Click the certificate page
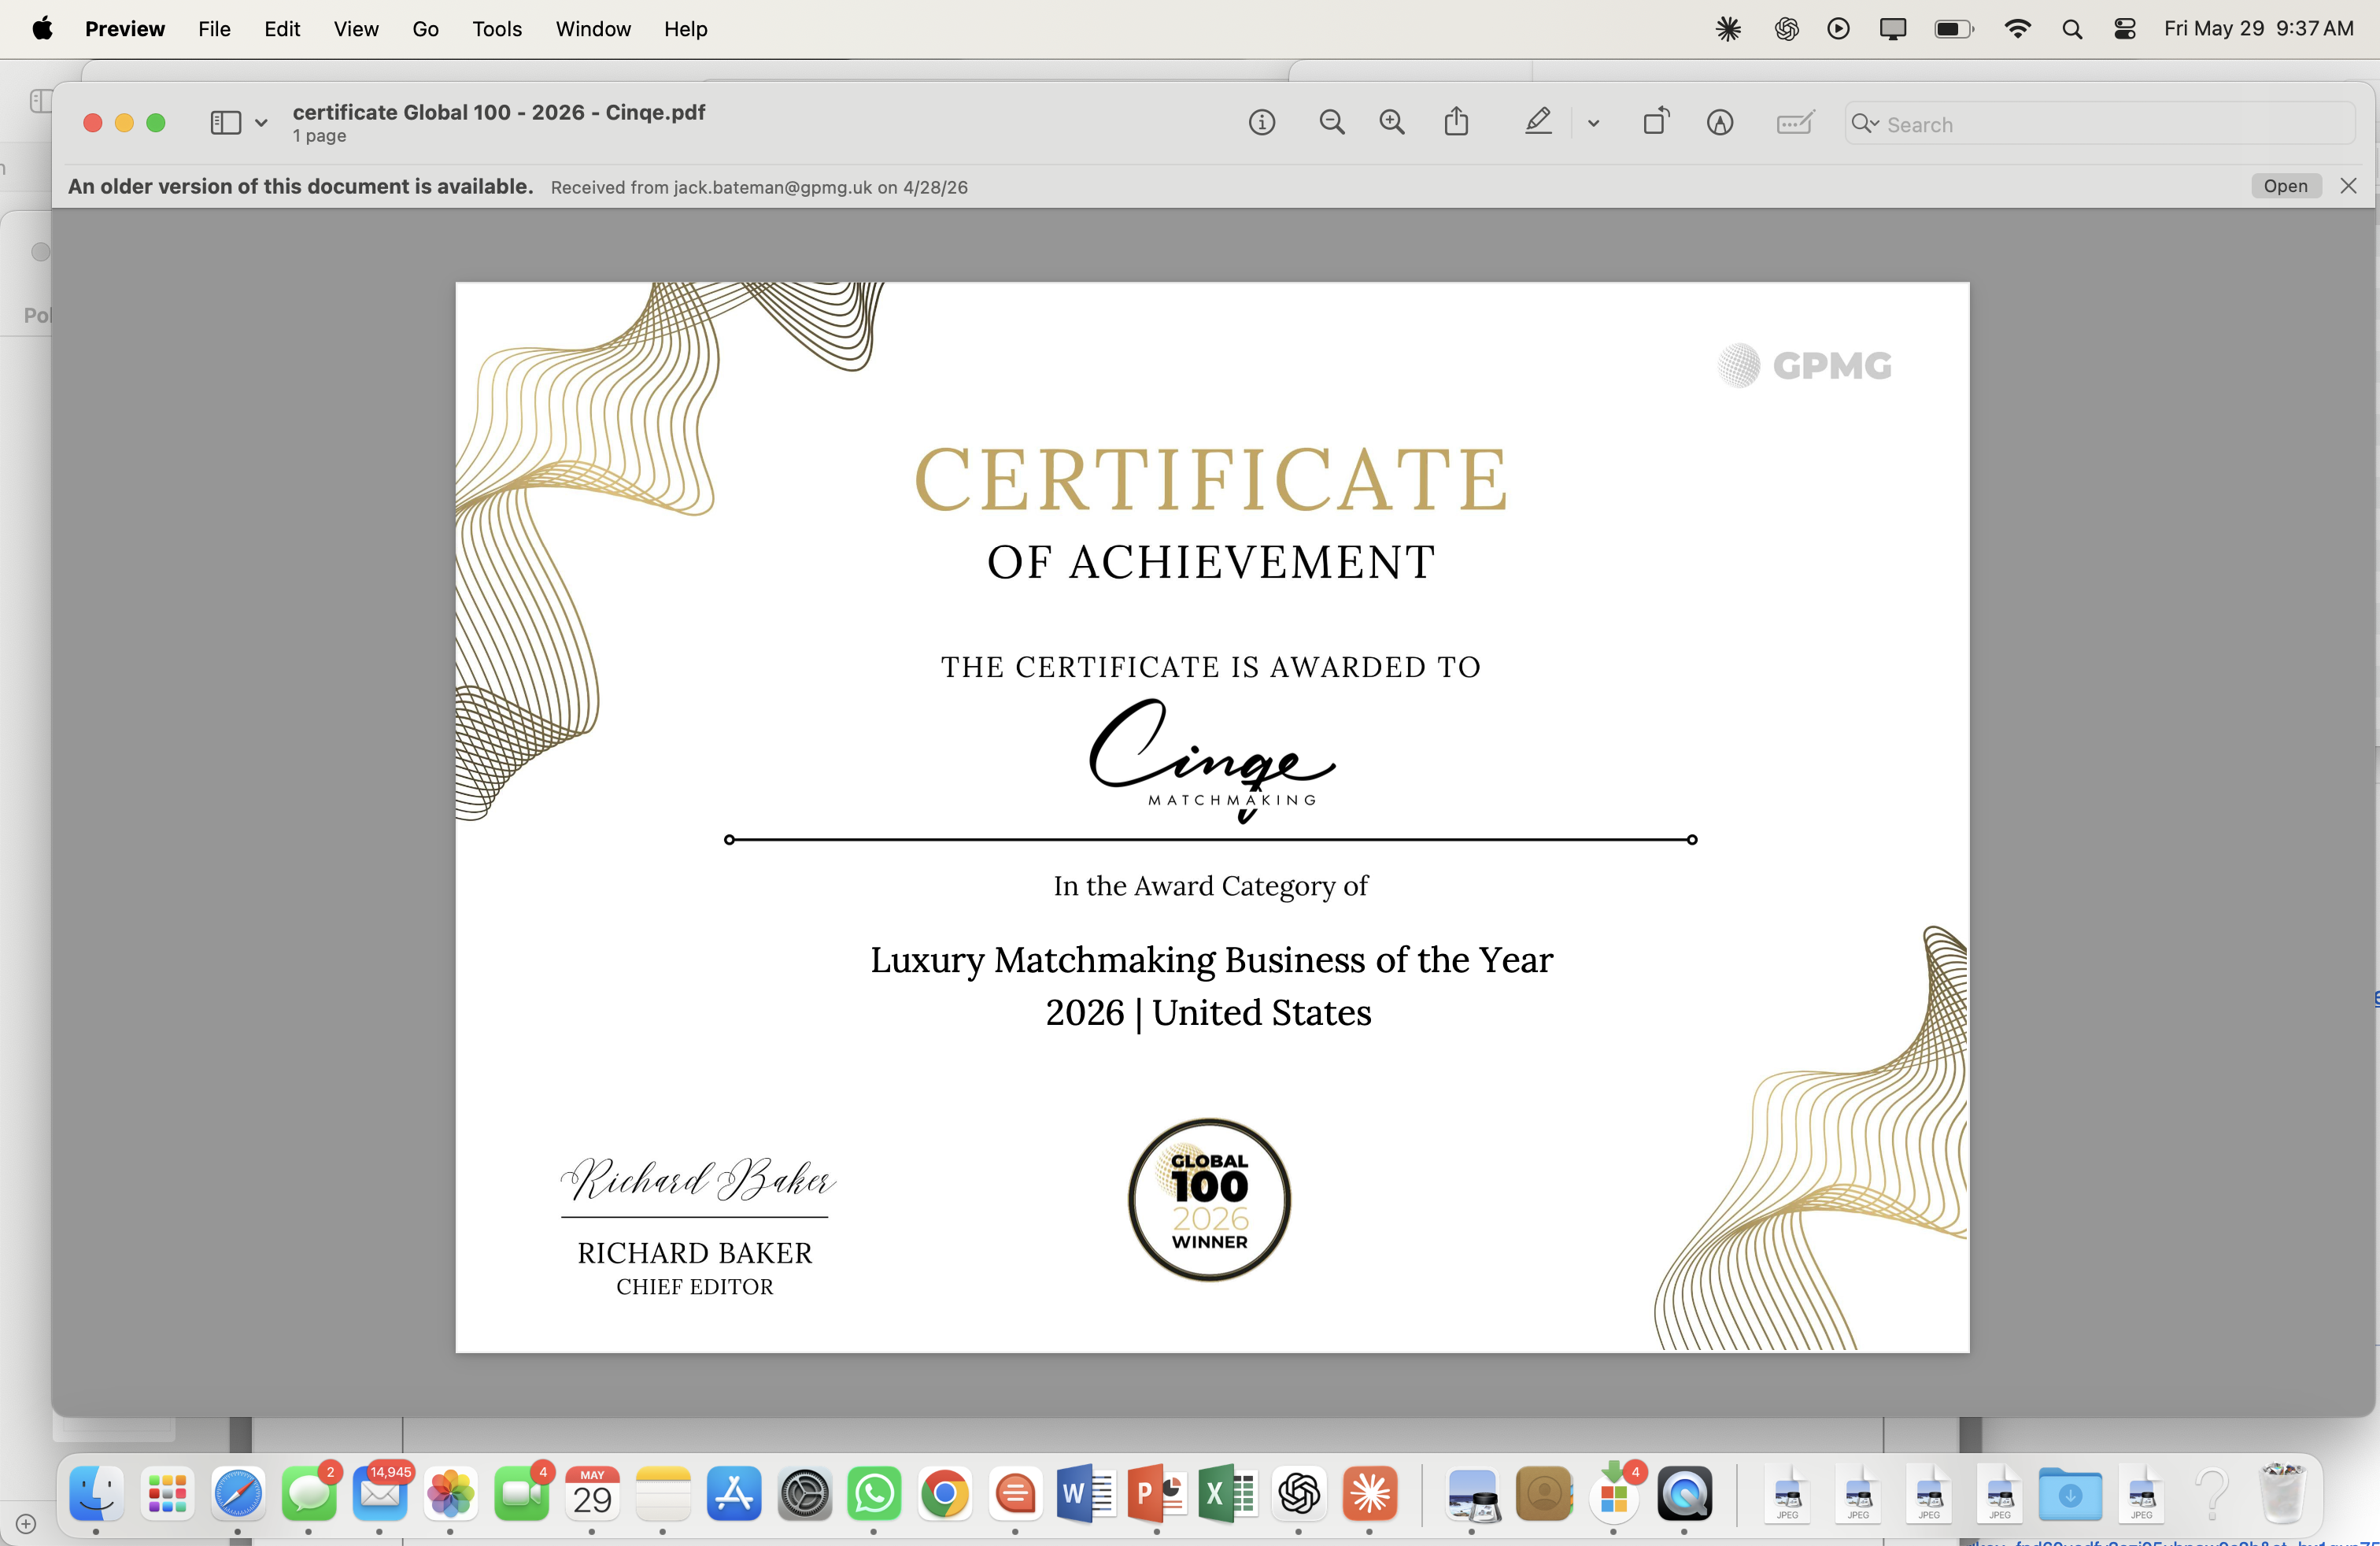This screenshot has width=2380, height=1546. tap(1212, 817)
